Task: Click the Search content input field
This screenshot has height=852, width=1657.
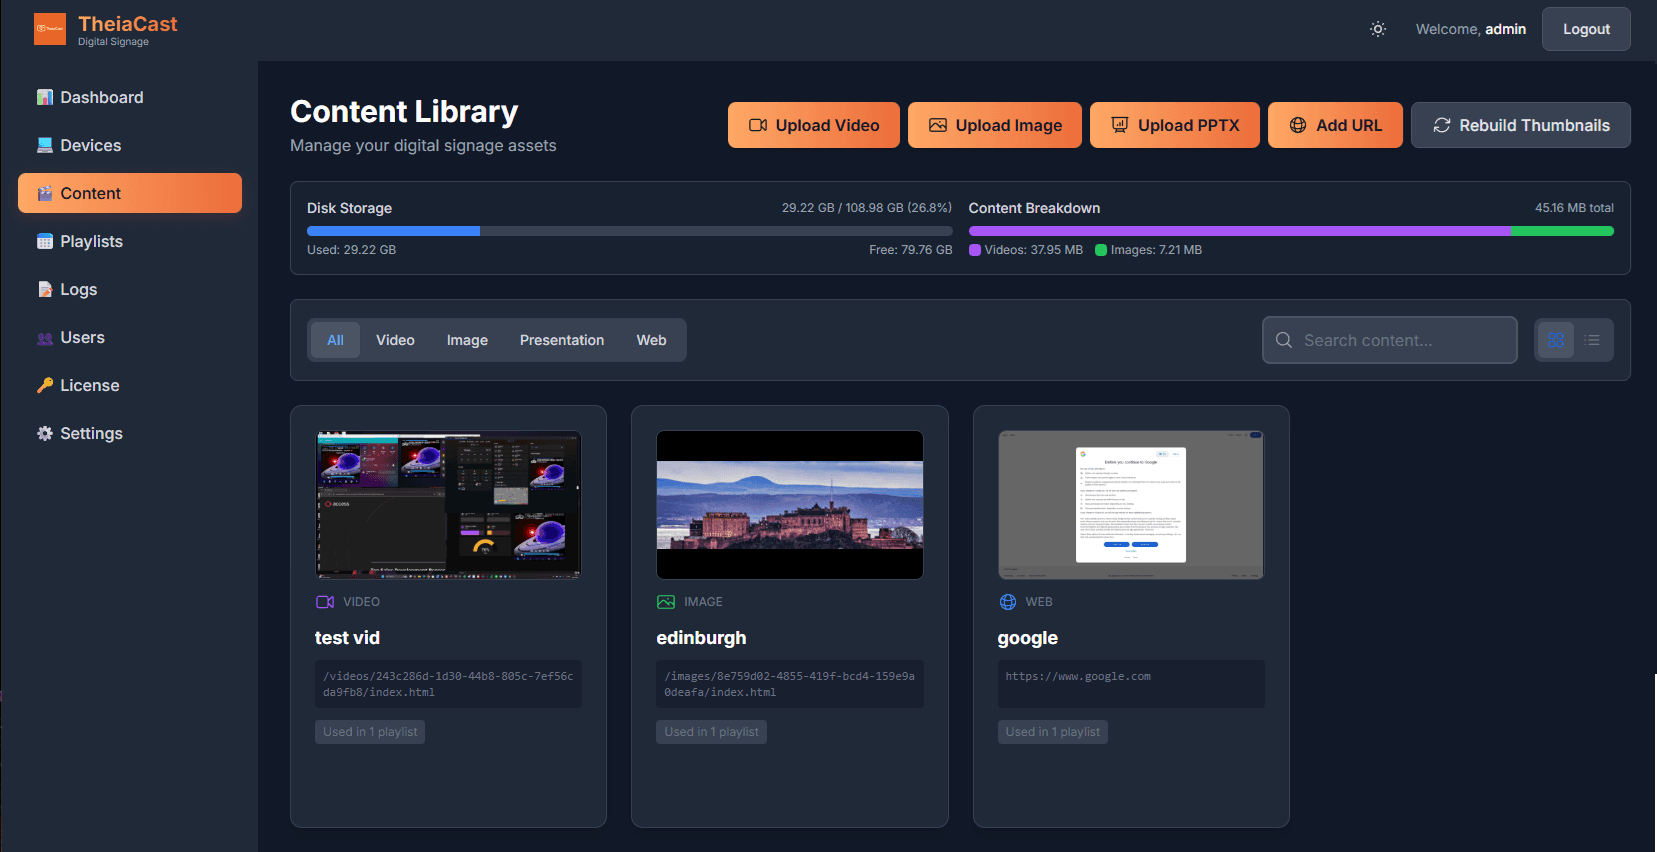Action: [x=1390, y=340]
